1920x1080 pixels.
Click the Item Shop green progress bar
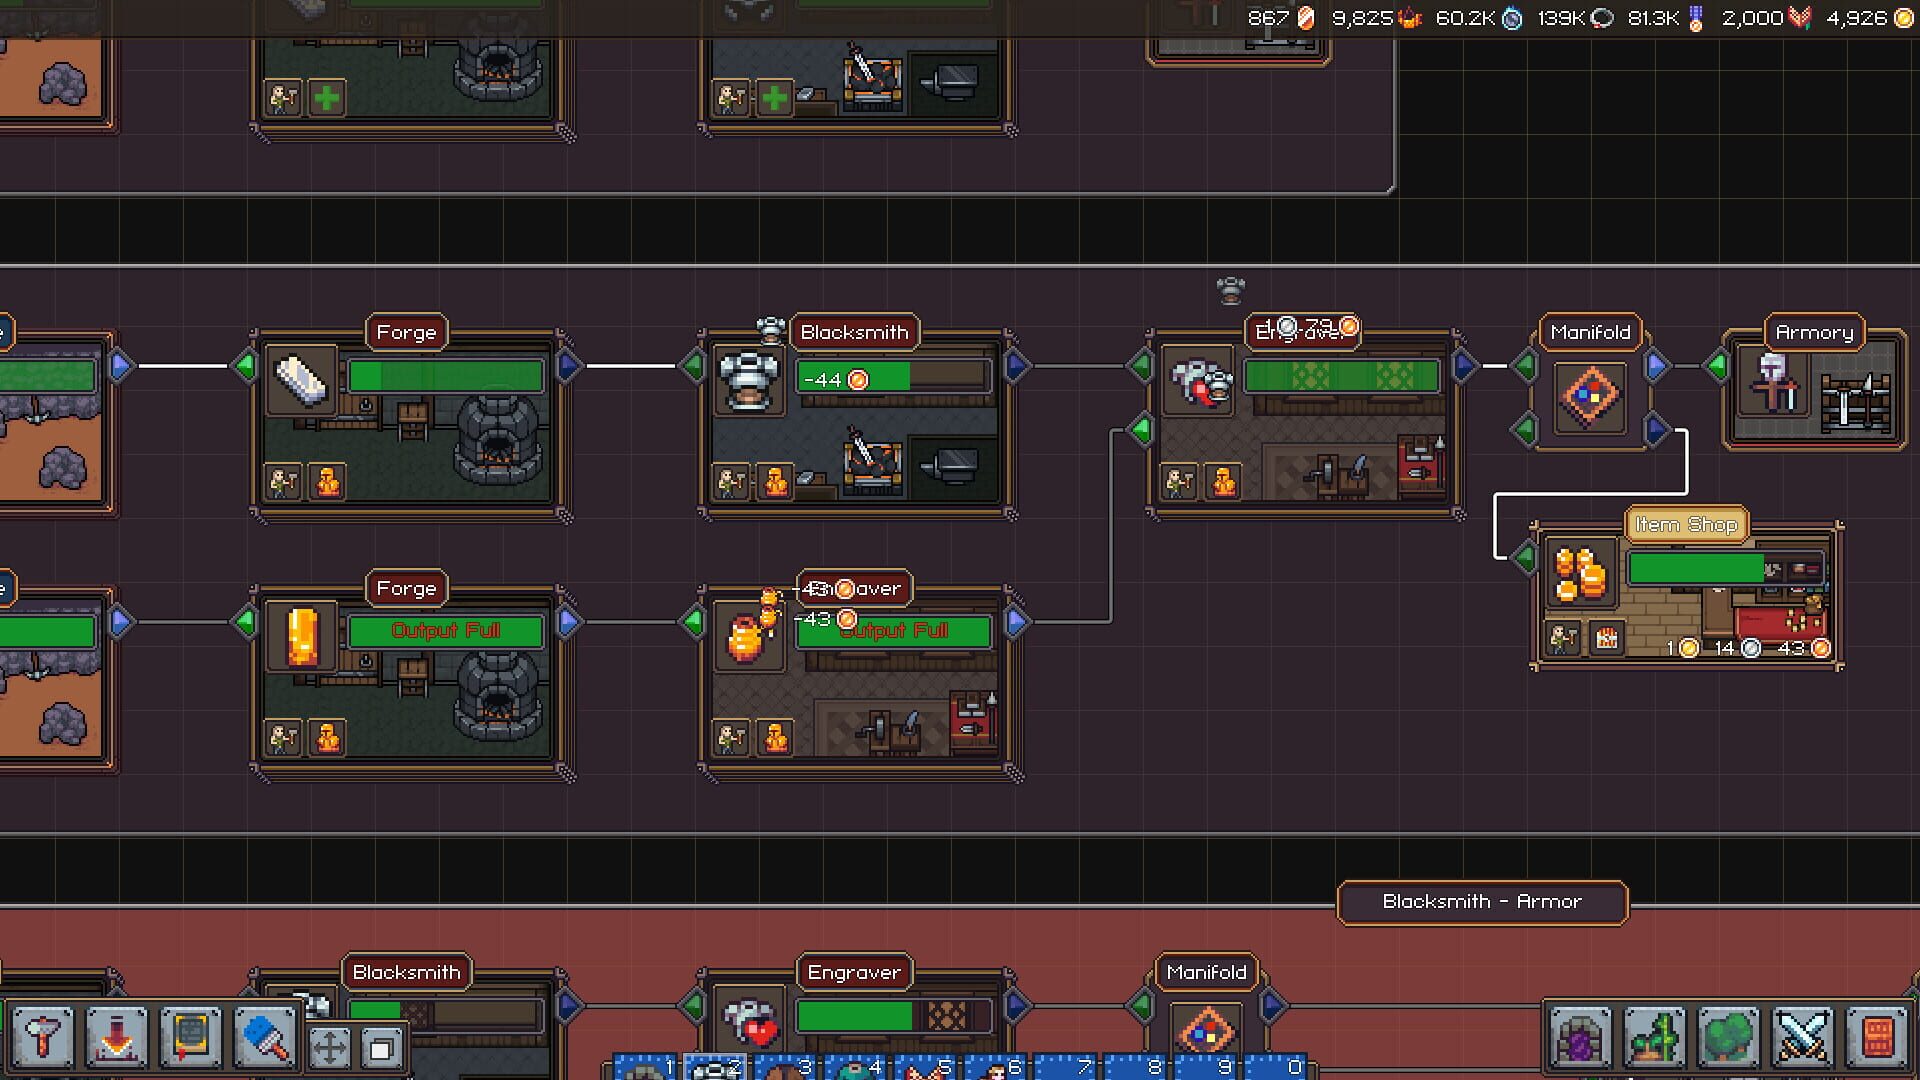1726,569
